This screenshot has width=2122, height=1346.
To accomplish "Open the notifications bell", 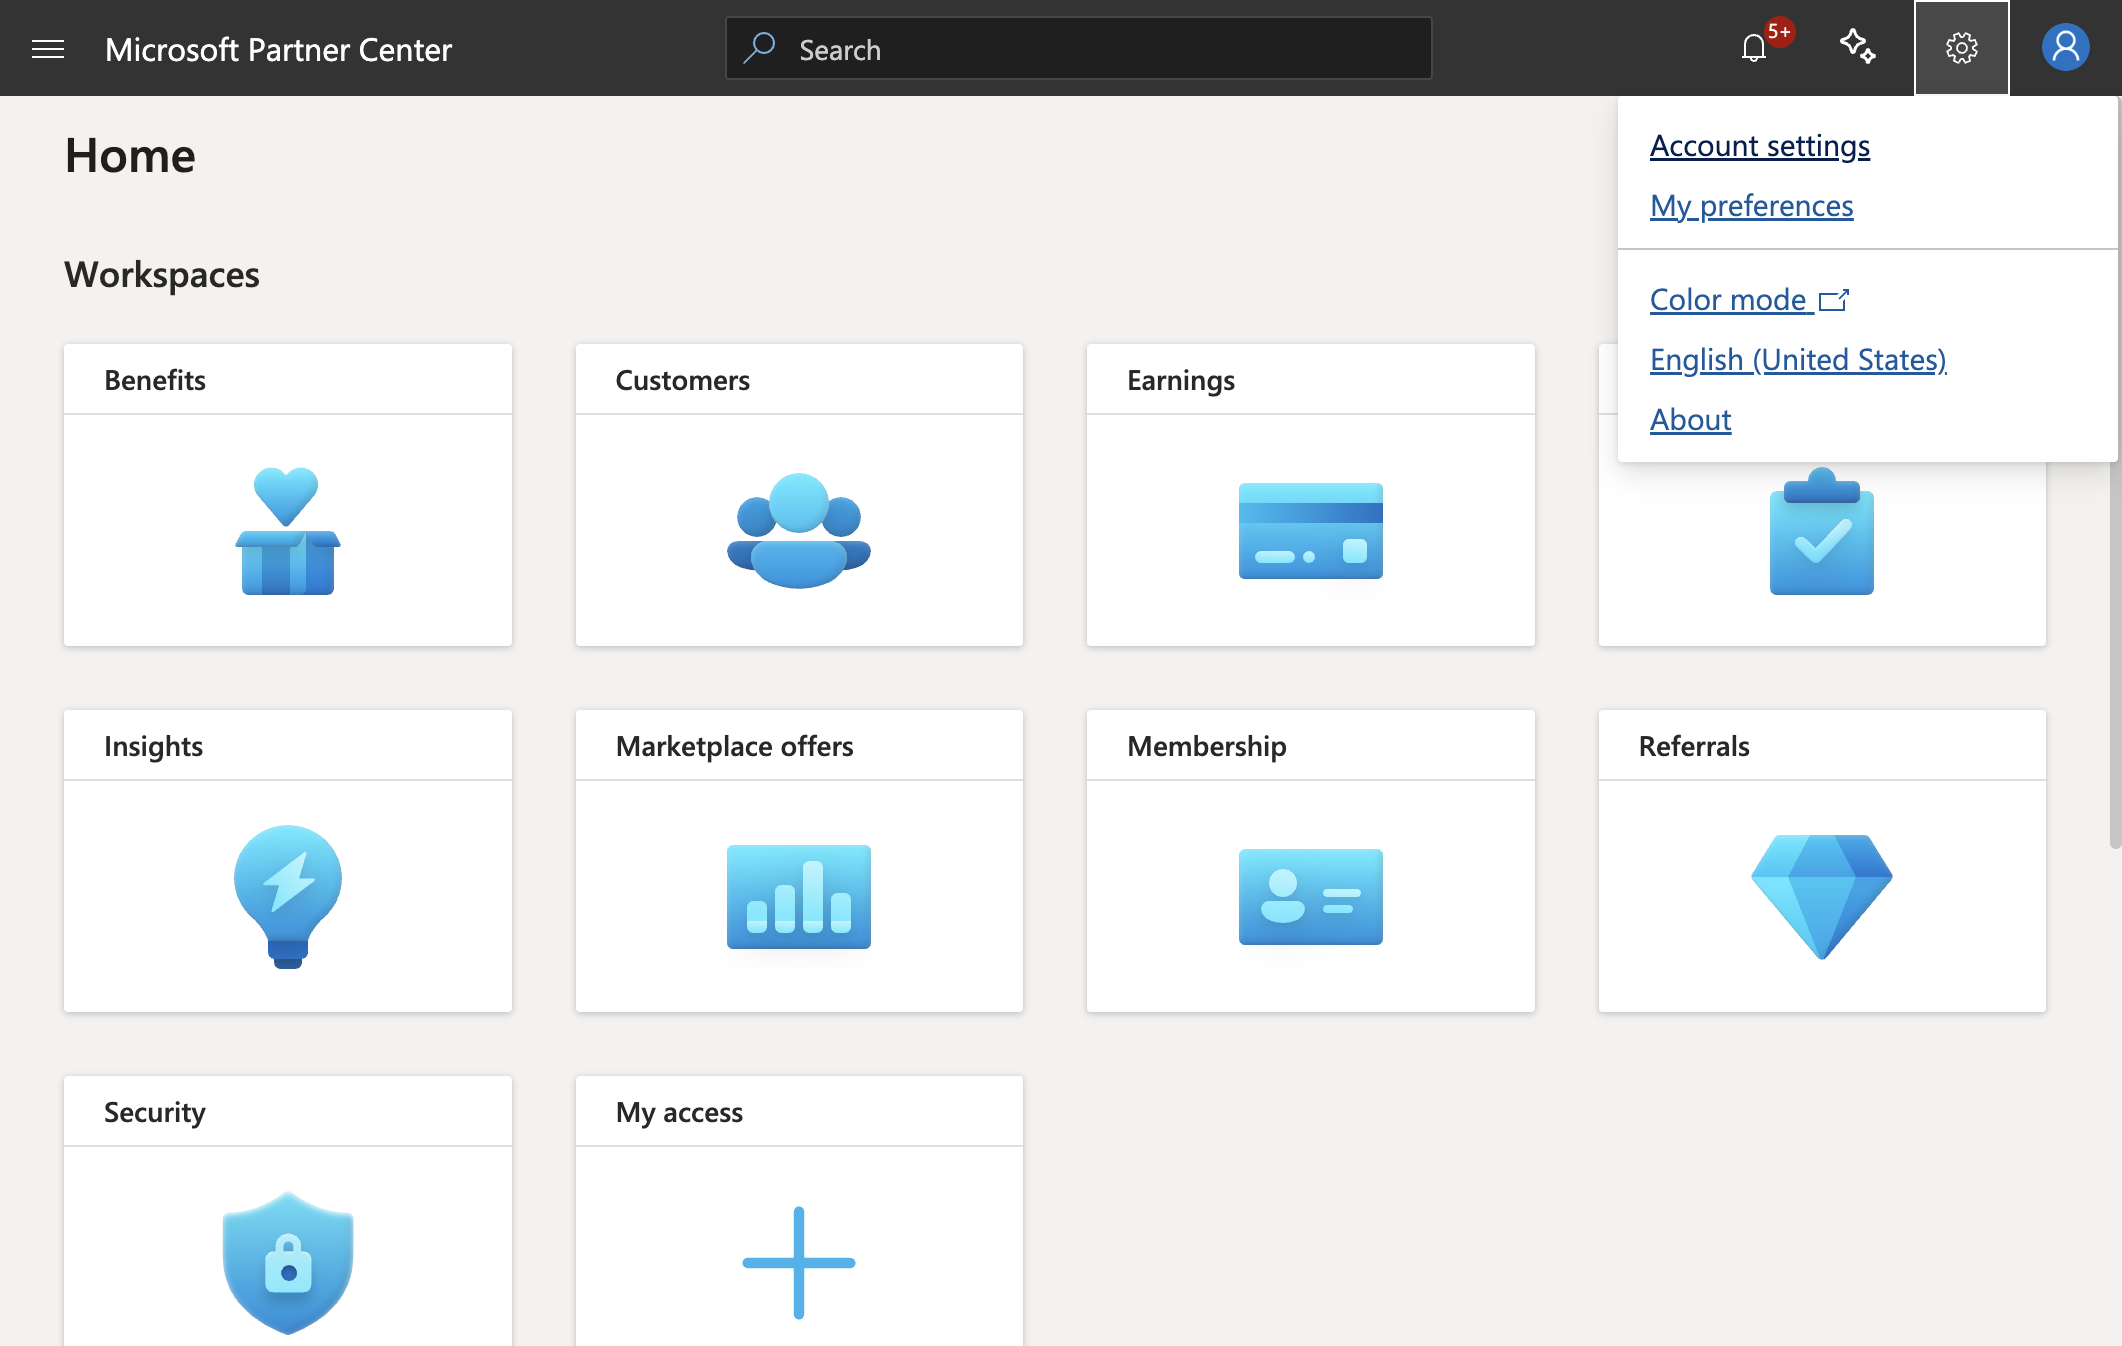I will click(x=1754, y=48).
